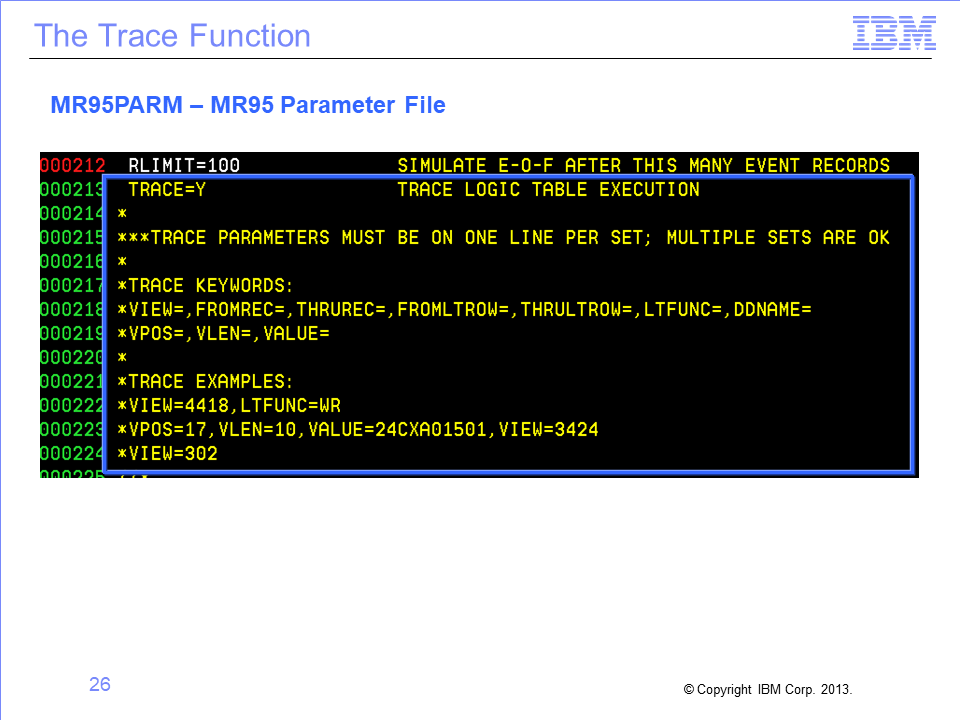Select the "*VIEW=302" example line

point(167,454)
